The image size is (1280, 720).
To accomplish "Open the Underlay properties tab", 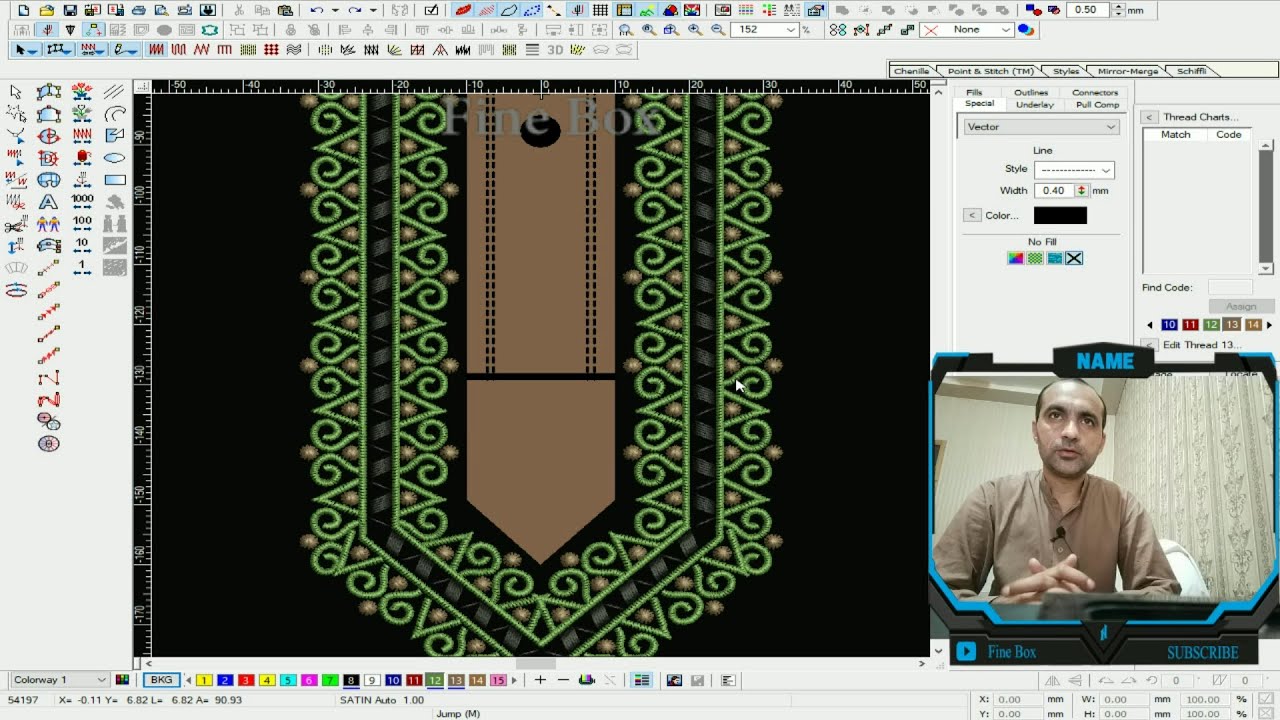I will (1035, 105).
